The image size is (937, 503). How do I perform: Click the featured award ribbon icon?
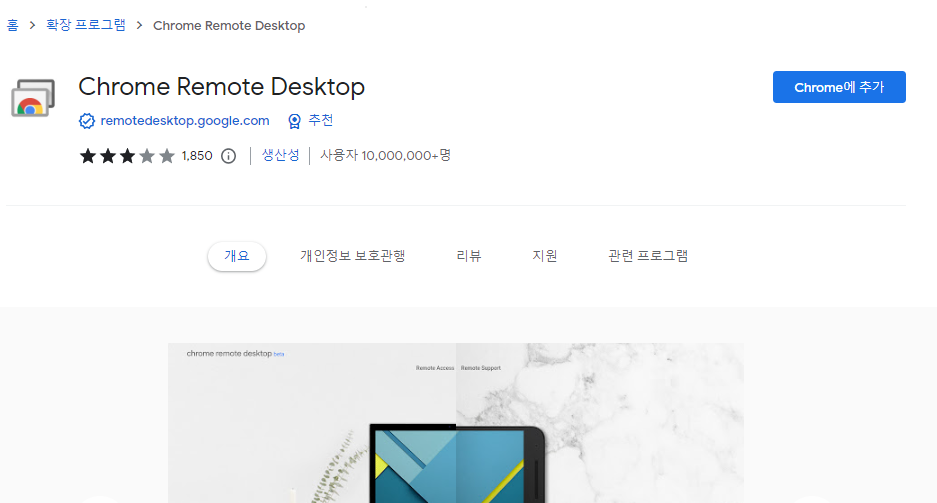tap(294, 121)
